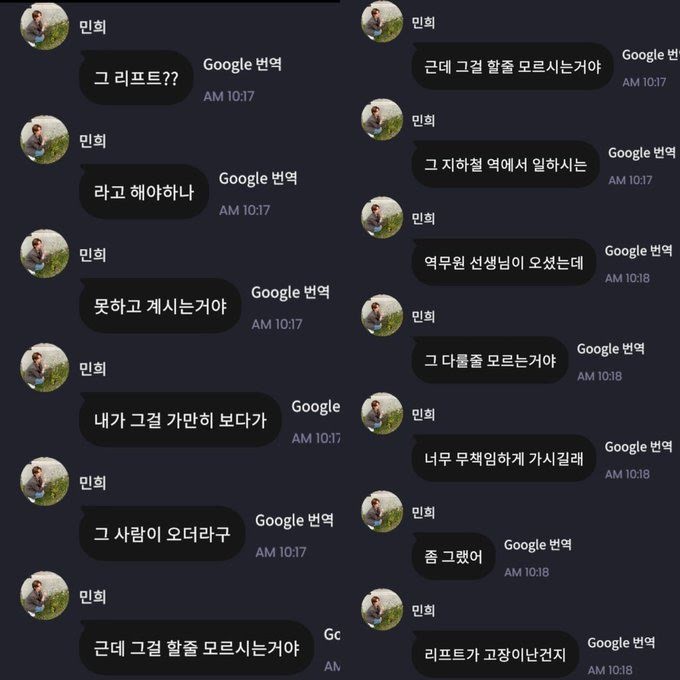
Task: Select the '너무 무책임하게 가시길래' bubble
Action: 503,458
